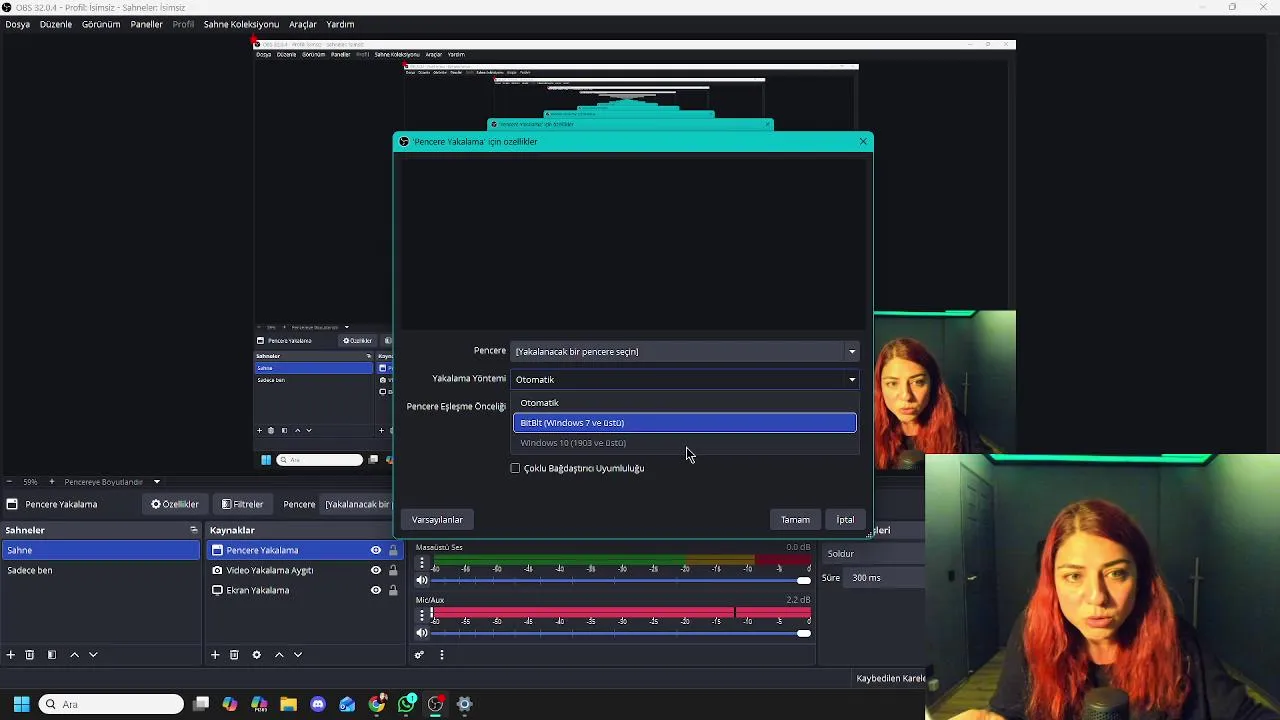Move source up arrow in Kaynaklar
1280x720 pixels.
click(x=279, y=655)
